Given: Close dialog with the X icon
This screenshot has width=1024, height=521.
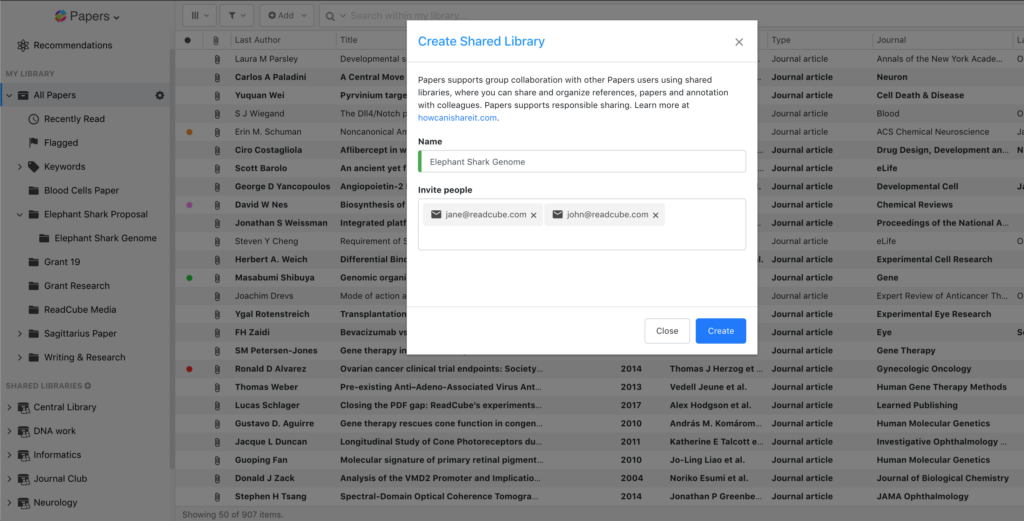Looking at the screenshot, I should [739, 42].
